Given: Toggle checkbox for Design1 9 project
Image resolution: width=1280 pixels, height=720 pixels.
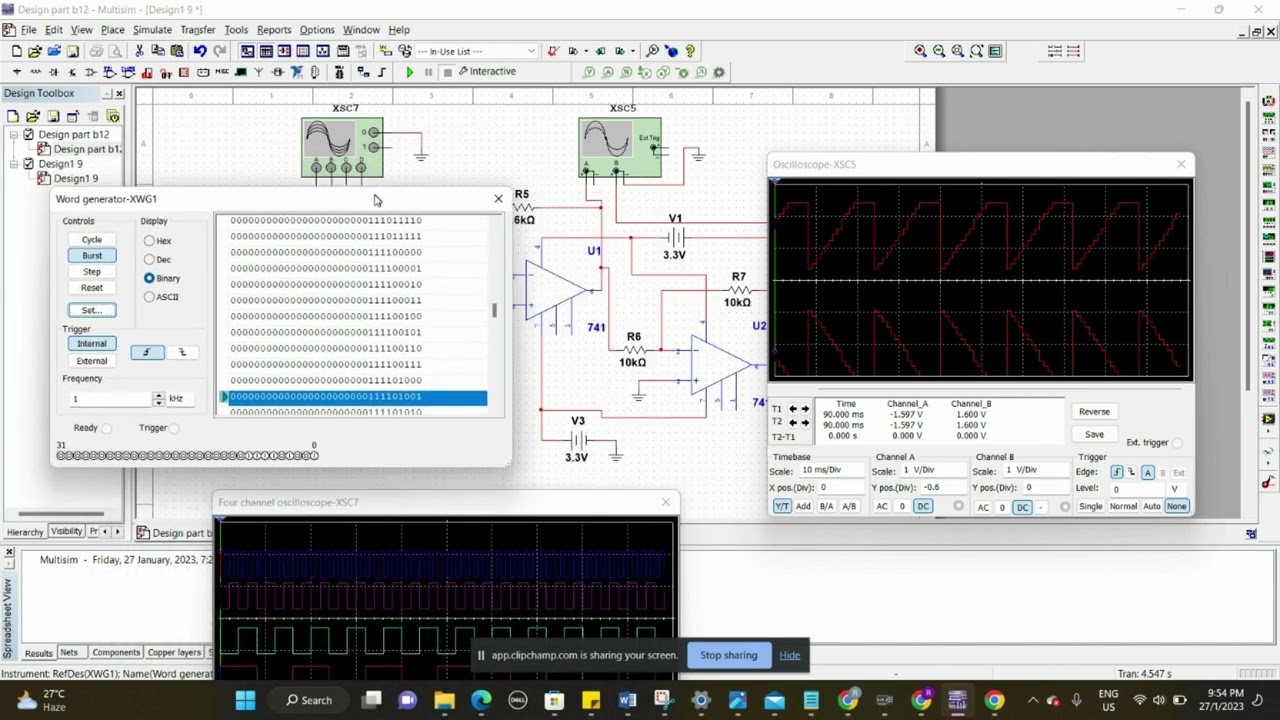Looking at the screenshot, I should coord(29,164).
